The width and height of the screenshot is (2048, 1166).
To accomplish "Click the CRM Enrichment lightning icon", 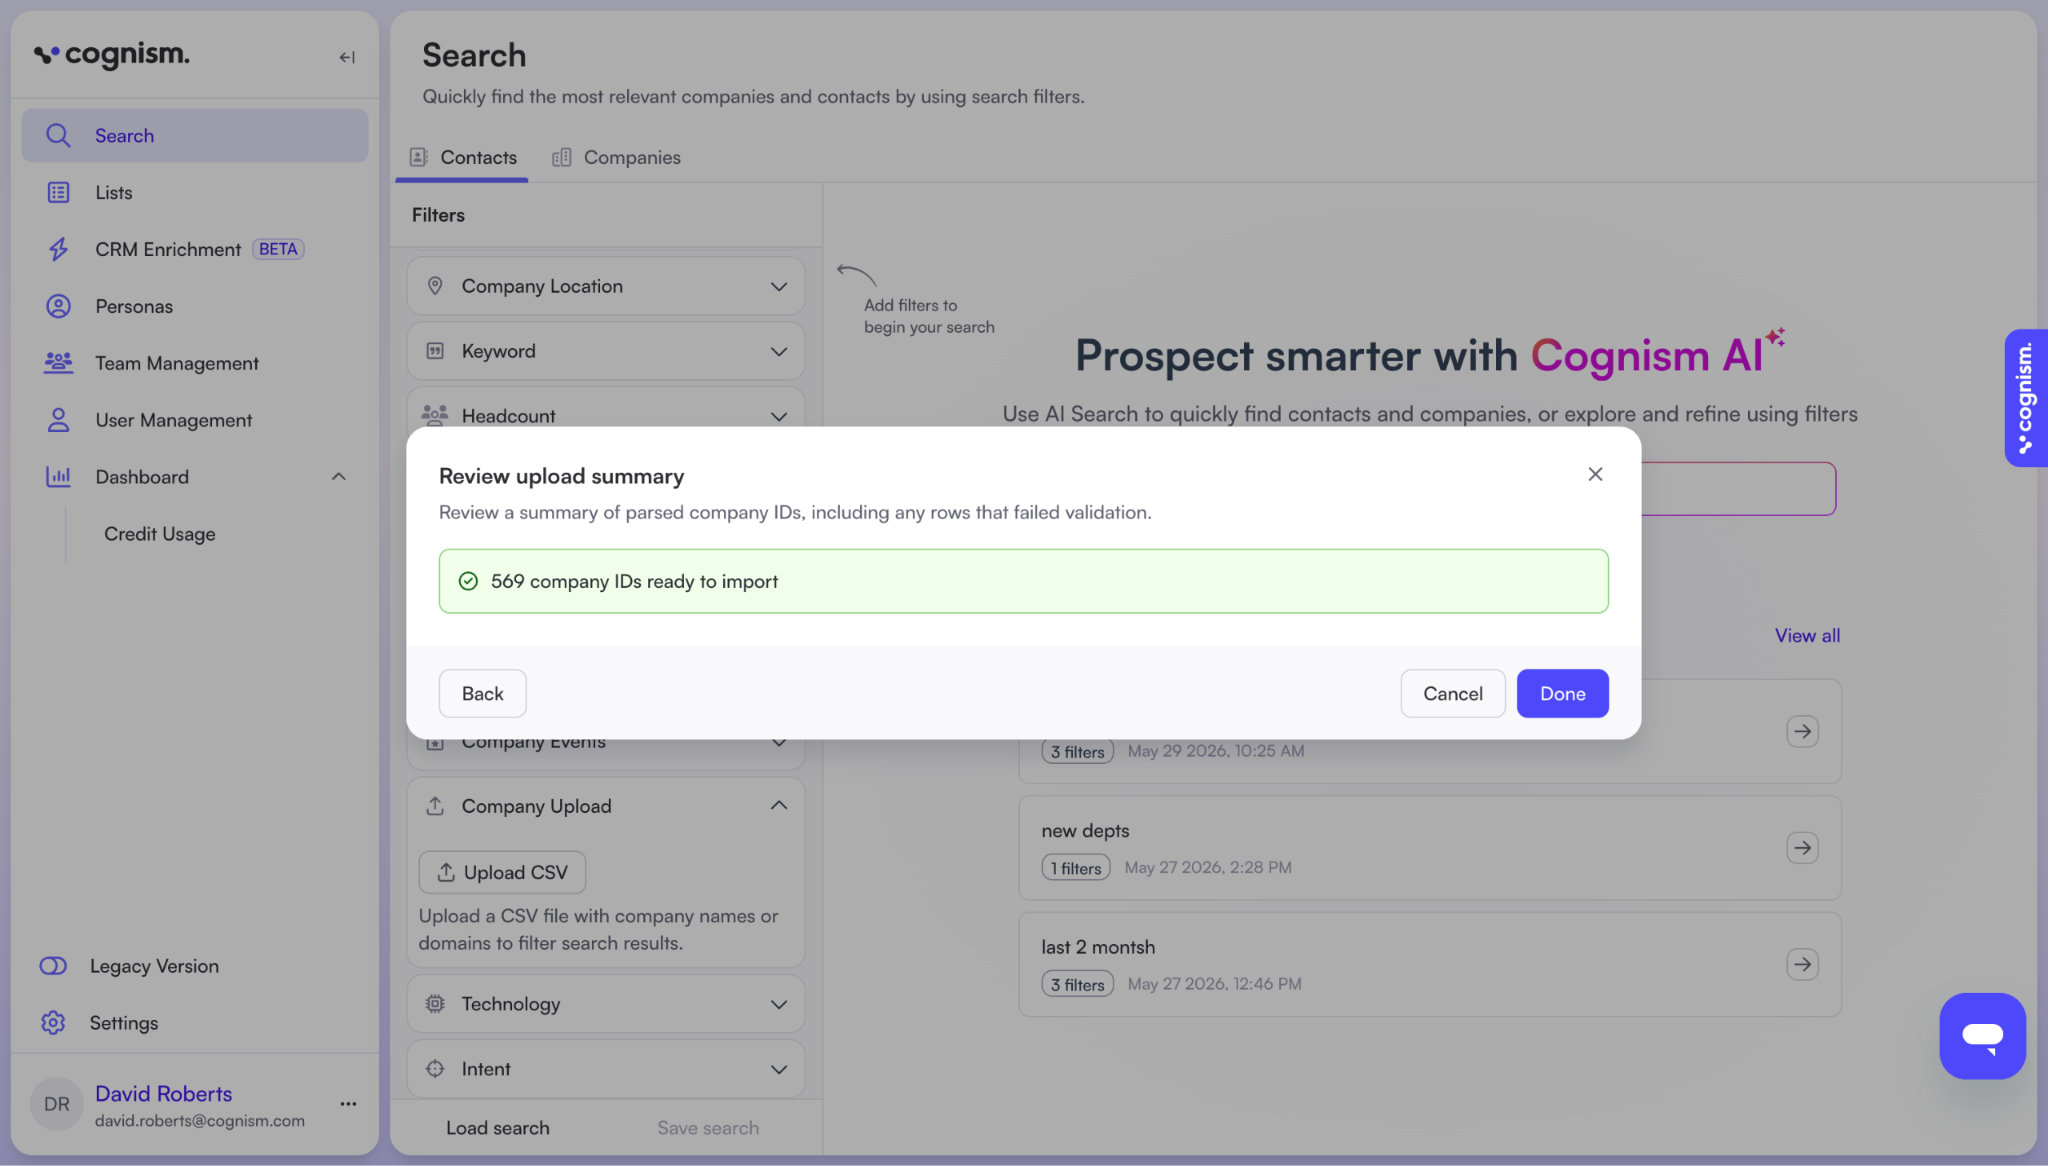I will click(58, 249).
